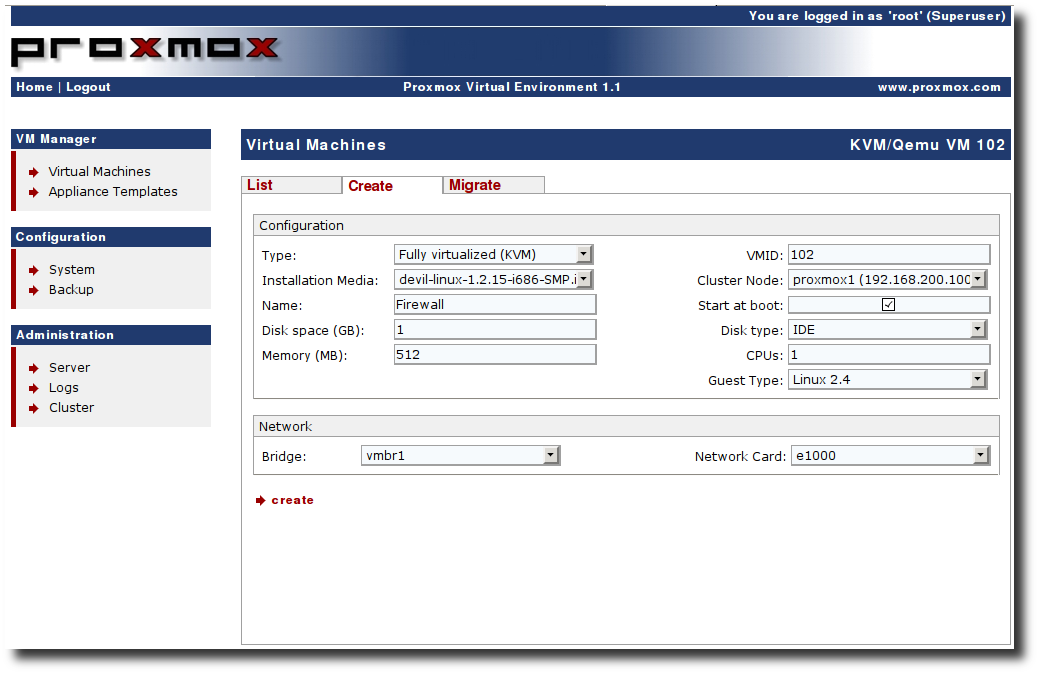Go to Home in top navigation
This screenshot has height=674, width=1039.
[34, 87]
